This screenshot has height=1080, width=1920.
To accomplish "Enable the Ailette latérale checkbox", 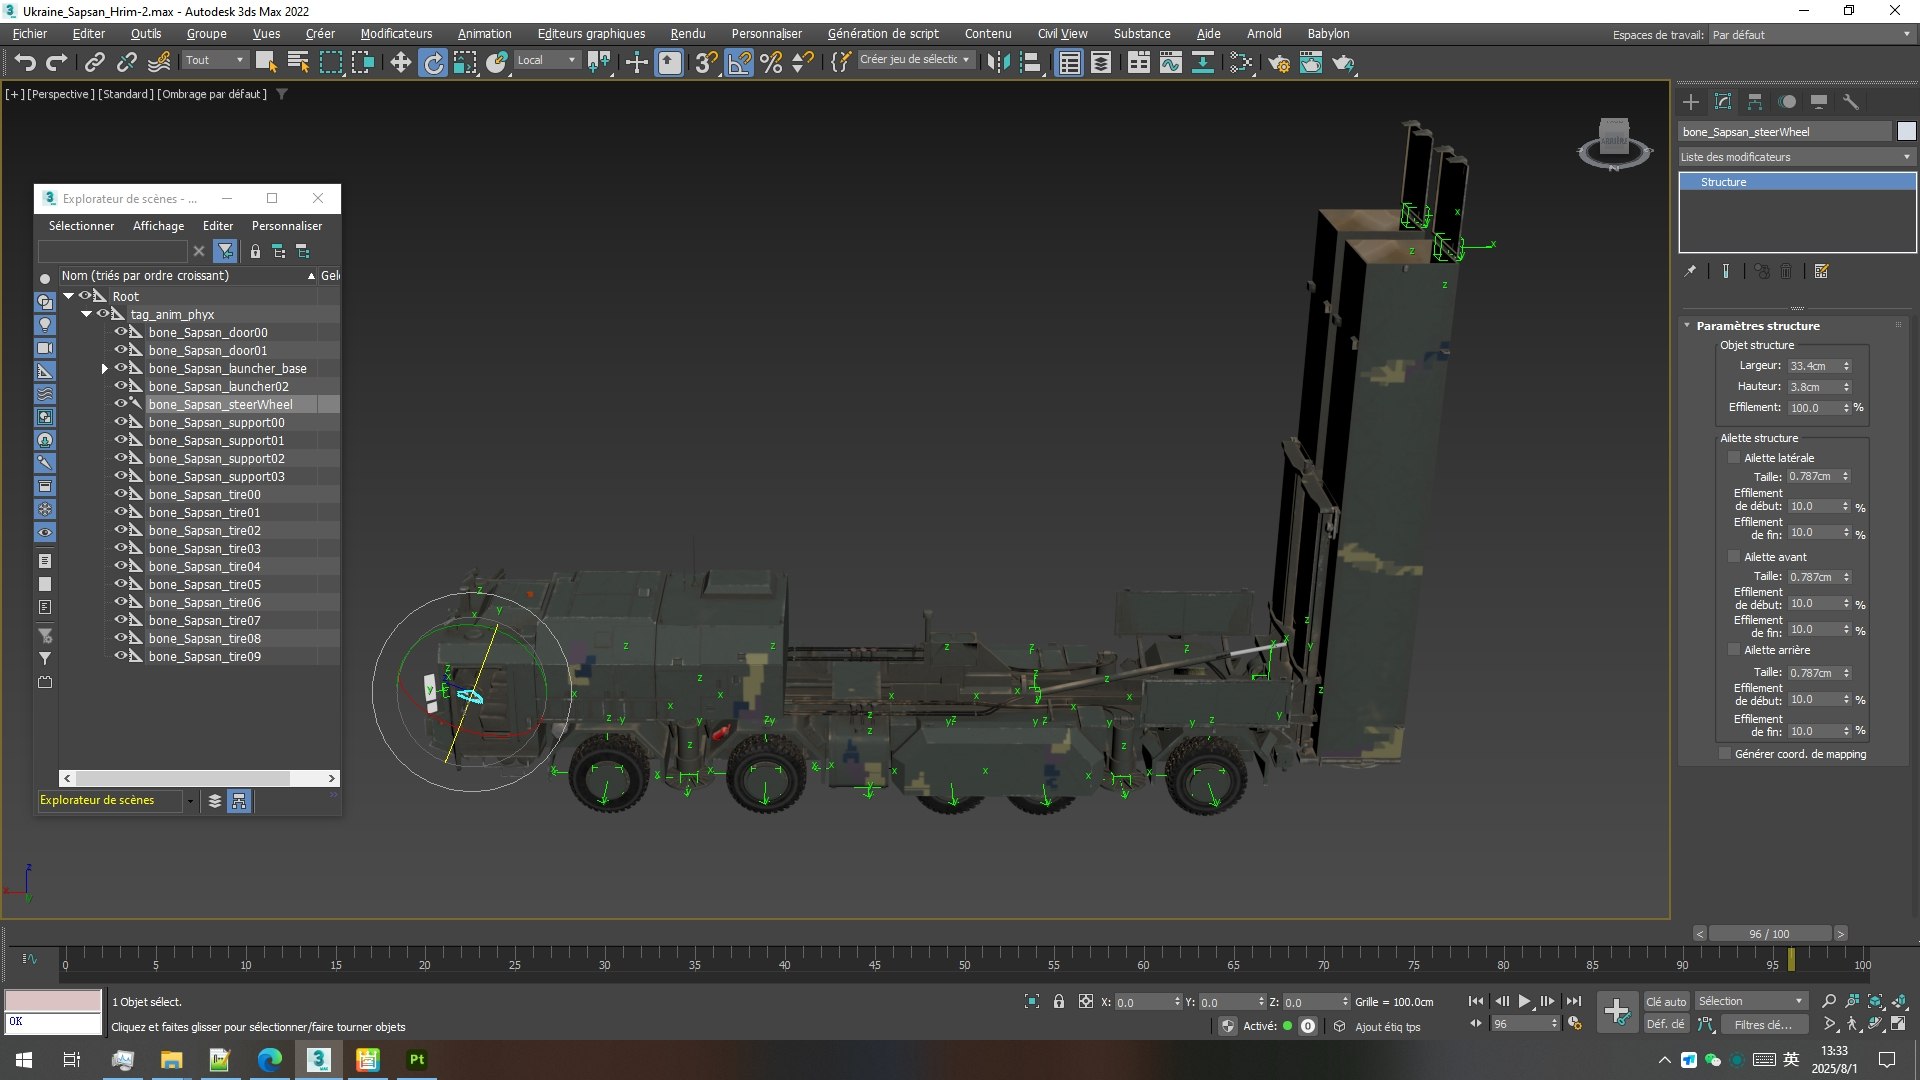I will 1734,458.
